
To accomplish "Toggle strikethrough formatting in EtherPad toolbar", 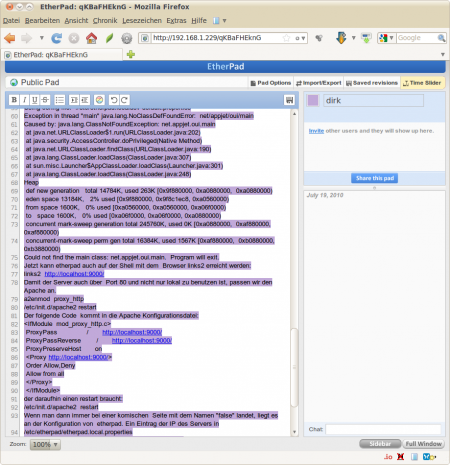I will click(45, 100).
